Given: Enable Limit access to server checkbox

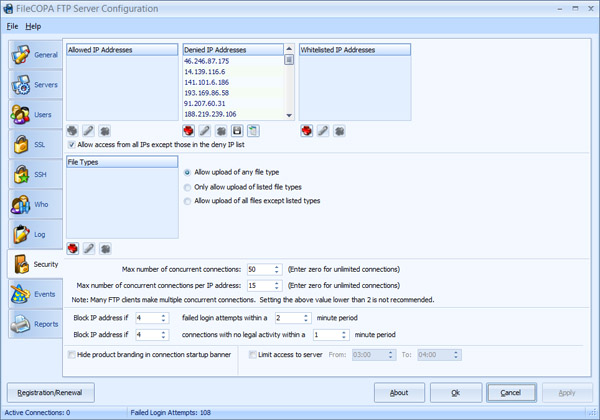Looking at the screenshot, I should coord(253,355).
